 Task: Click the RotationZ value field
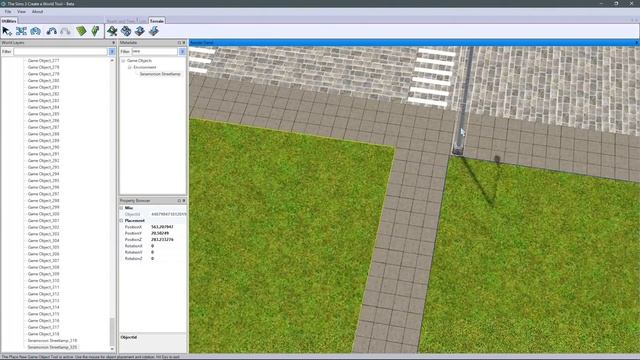point(168,258)
